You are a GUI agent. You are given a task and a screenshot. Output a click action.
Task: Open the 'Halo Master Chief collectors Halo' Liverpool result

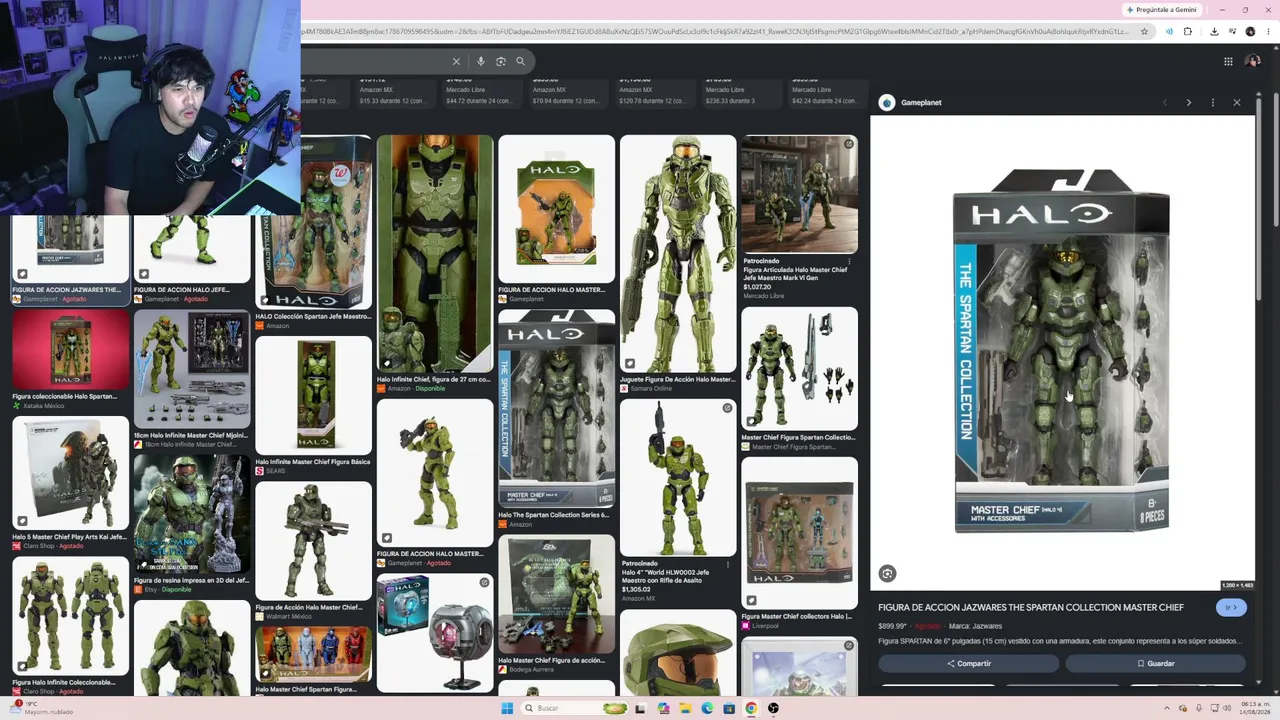tap(799, 544)
